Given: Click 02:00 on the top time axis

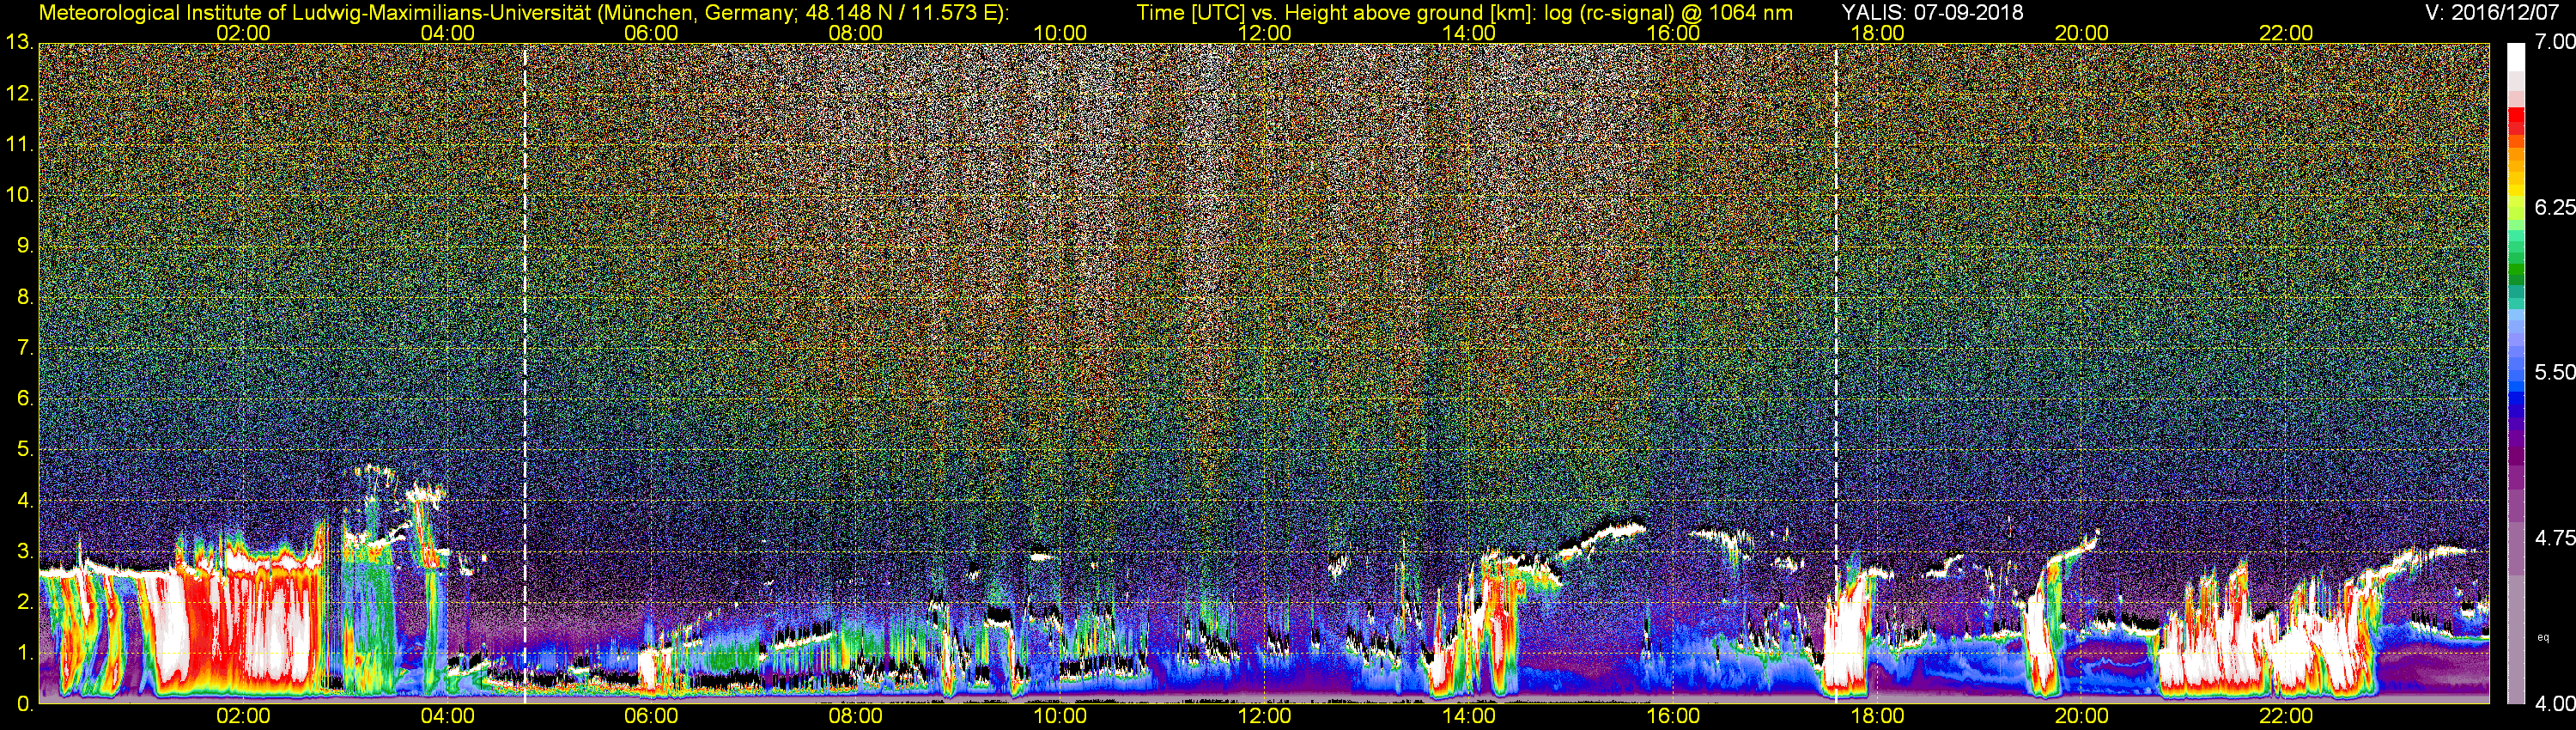Looking at the screenshot, I should click(x=243, y=33).
